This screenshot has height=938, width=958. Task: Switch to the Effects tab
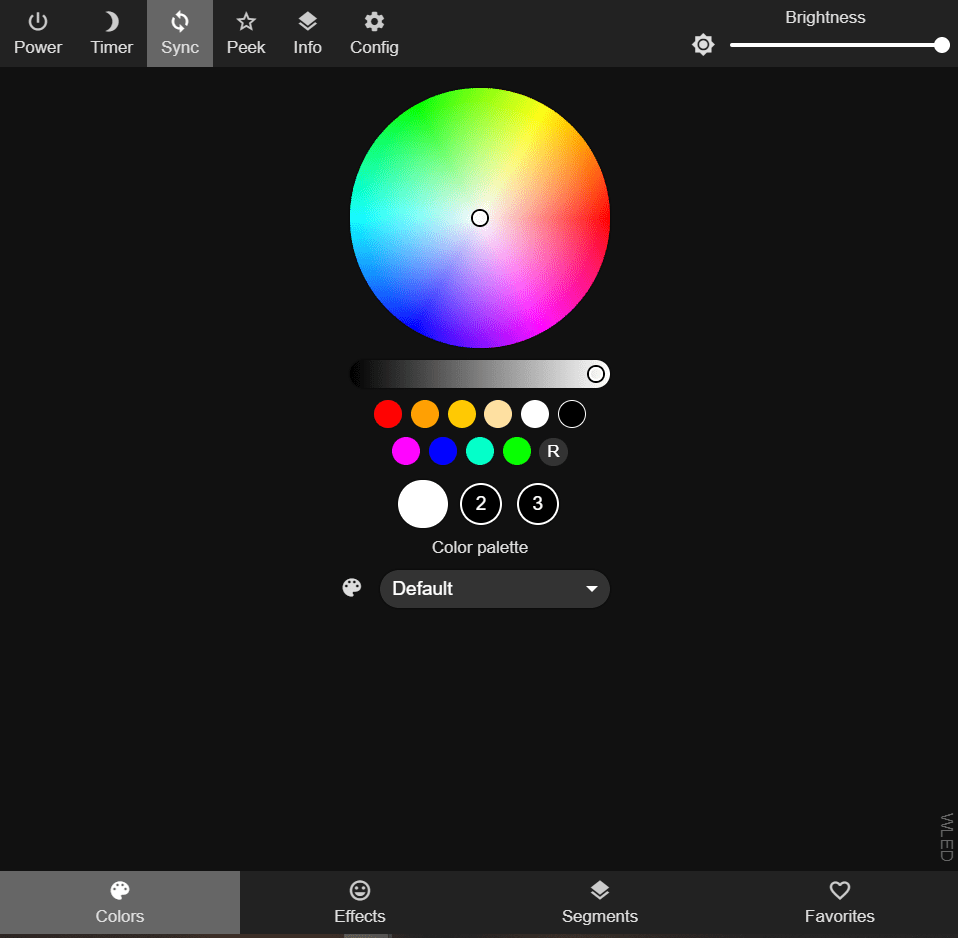pos(360,903)
